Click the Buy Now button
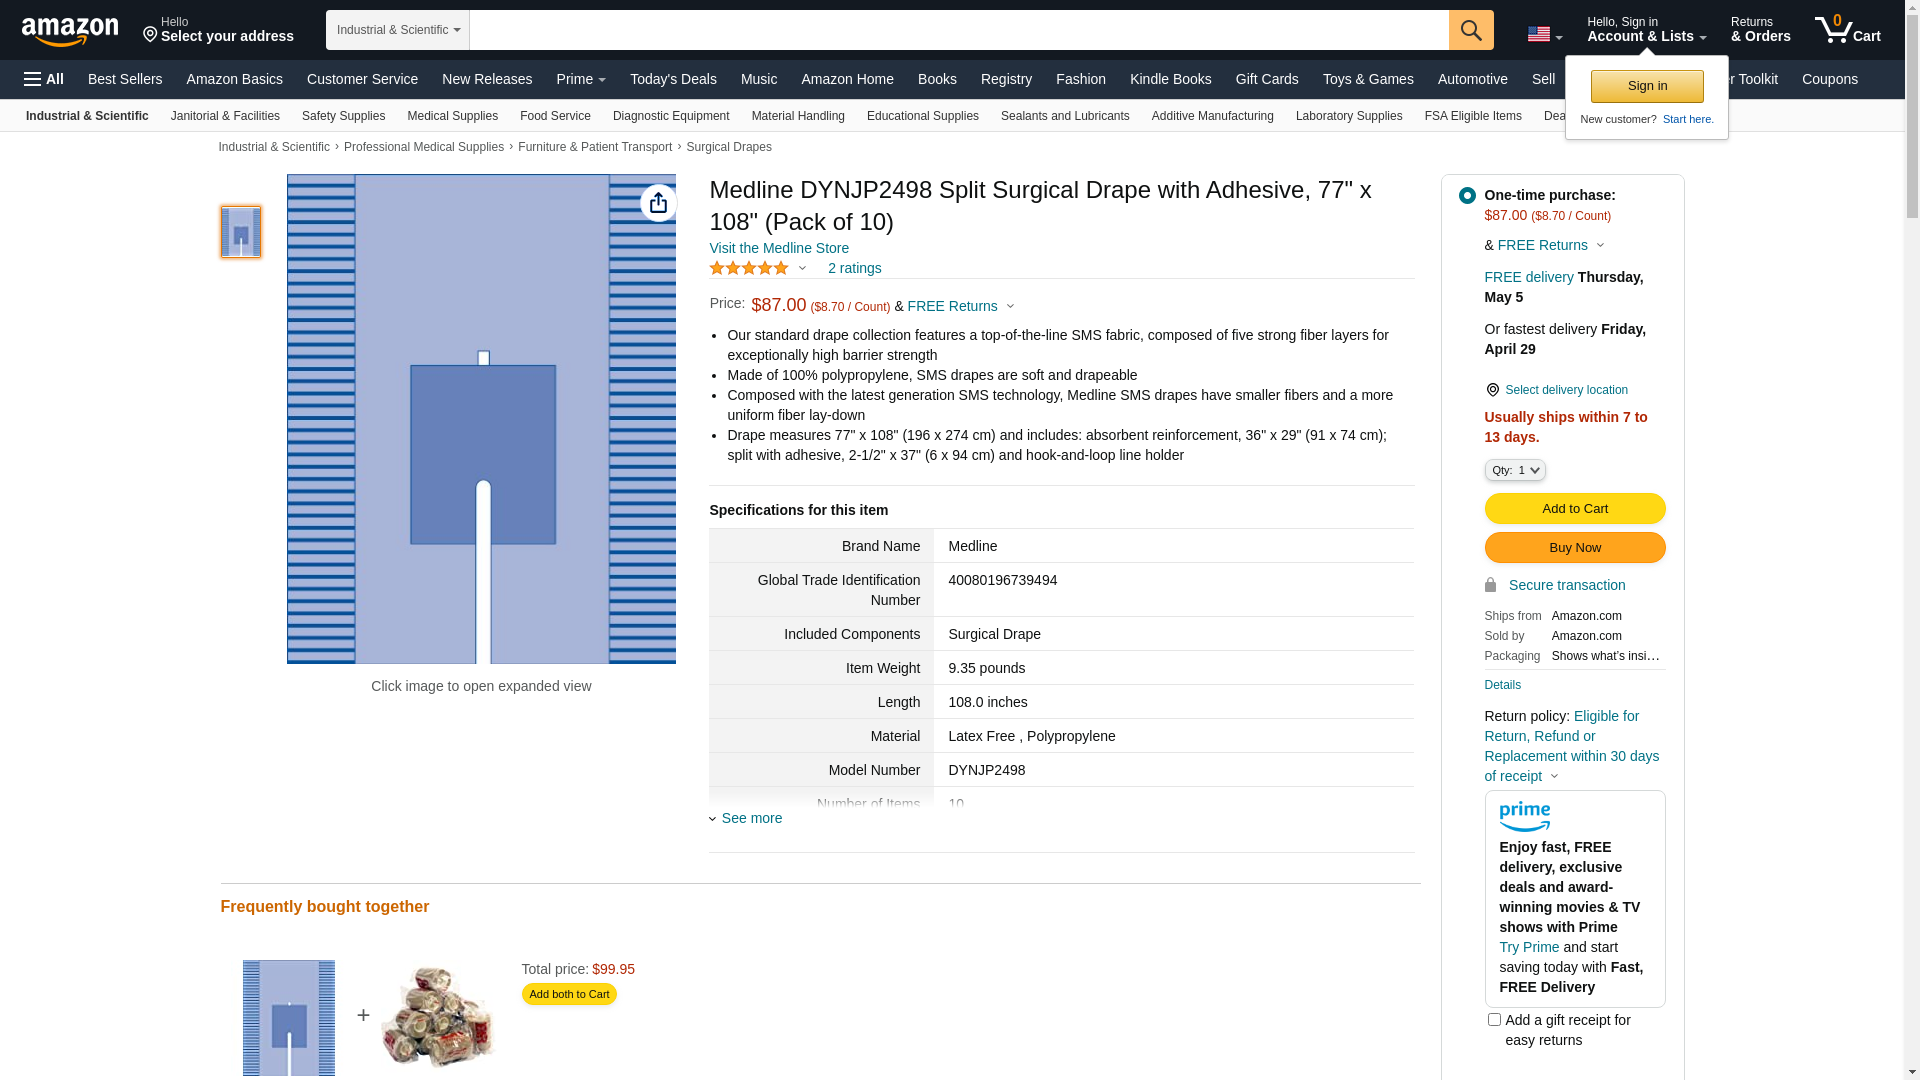 coord(1575,548)
